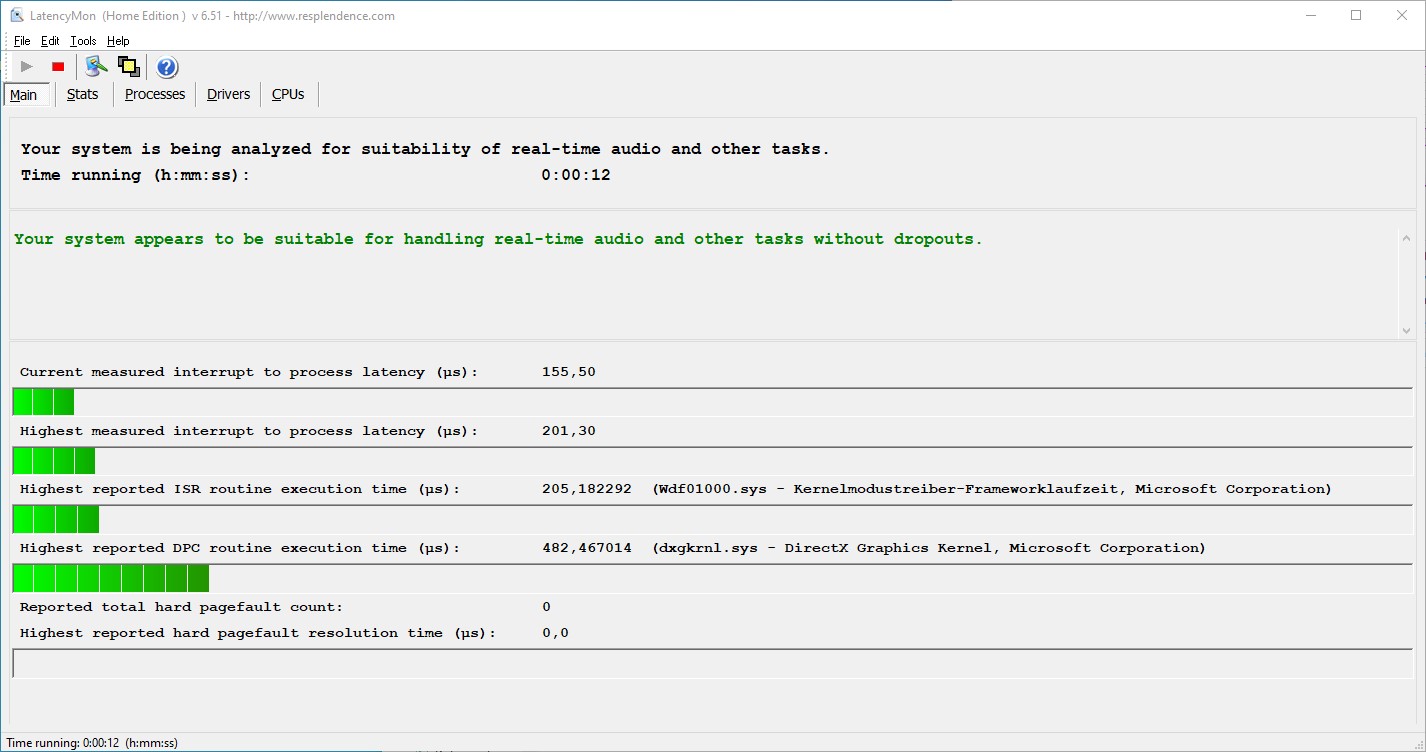The width and height of the screenshot is (1426, 752).
Task: Click the pagefault resolution time value 0,0
Action: (x=555, y=633)
